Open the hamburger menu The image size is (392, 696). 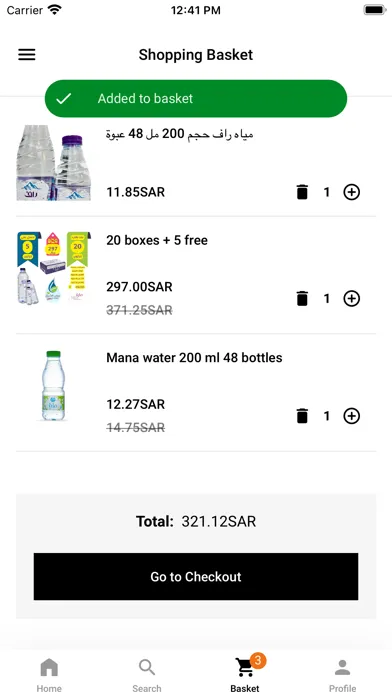pyautogui.click(x=27, y=55)
